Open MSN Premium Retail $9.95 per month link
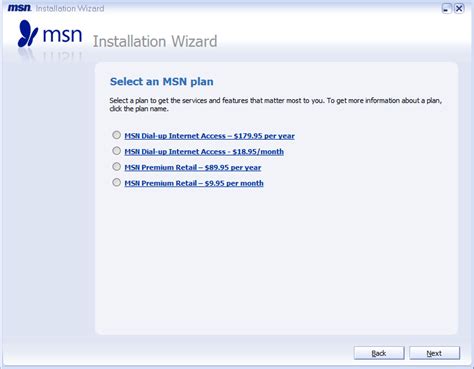This screenshot has height=369, width=474. tap(194, 183)
